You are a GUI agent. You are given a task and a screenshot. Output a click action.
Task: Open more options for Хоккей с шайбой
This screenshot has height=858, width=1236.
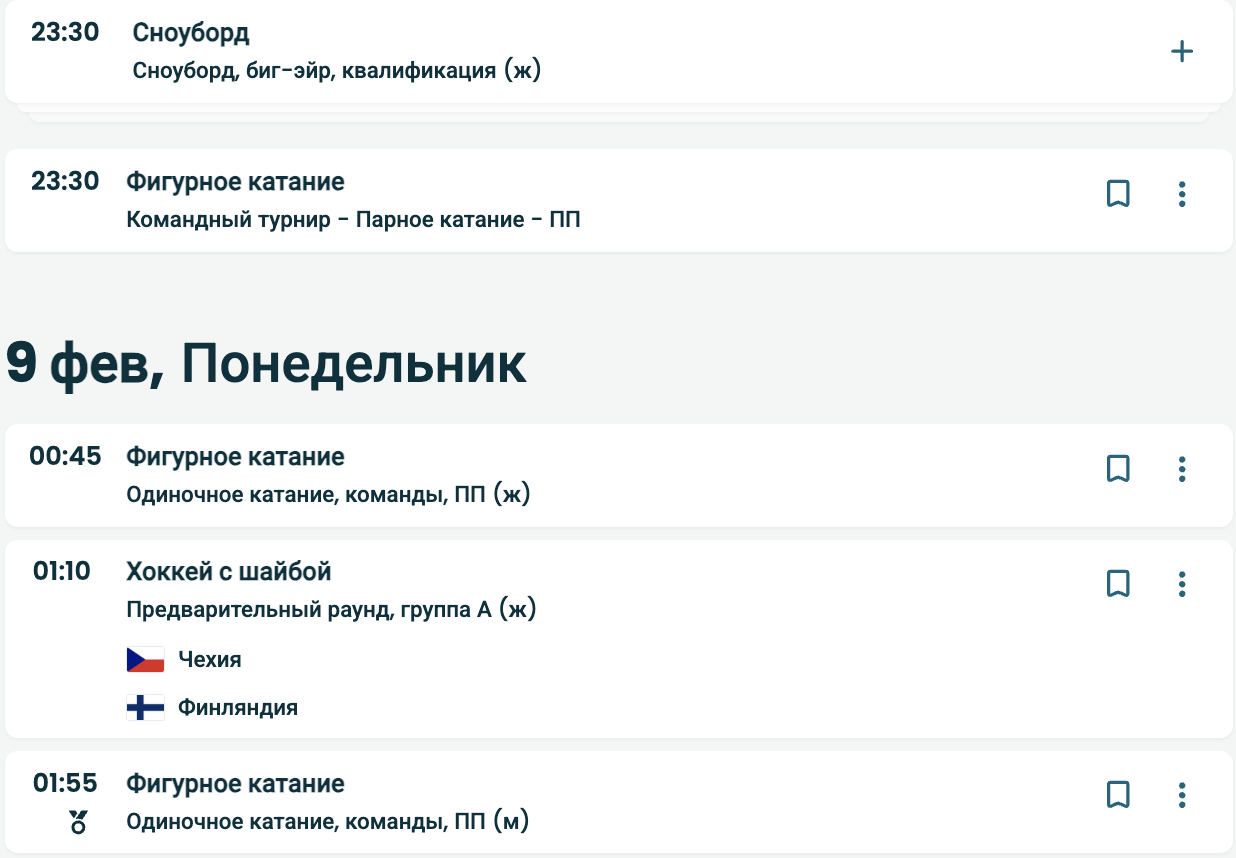pyautogui.click(x=1182, y=584)
